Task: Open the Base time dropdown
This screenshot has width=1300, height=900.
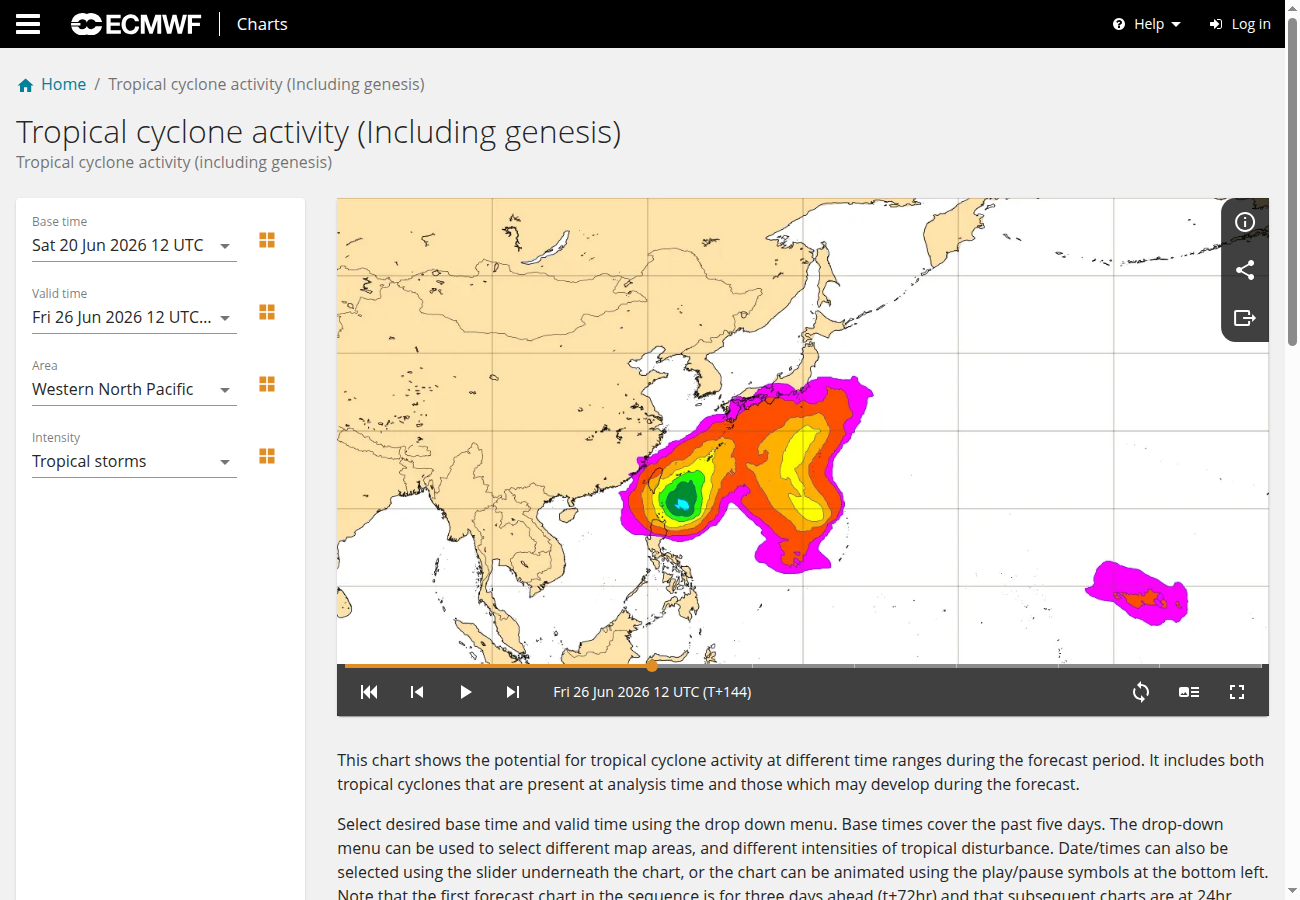Action: (x=134, y=246)
